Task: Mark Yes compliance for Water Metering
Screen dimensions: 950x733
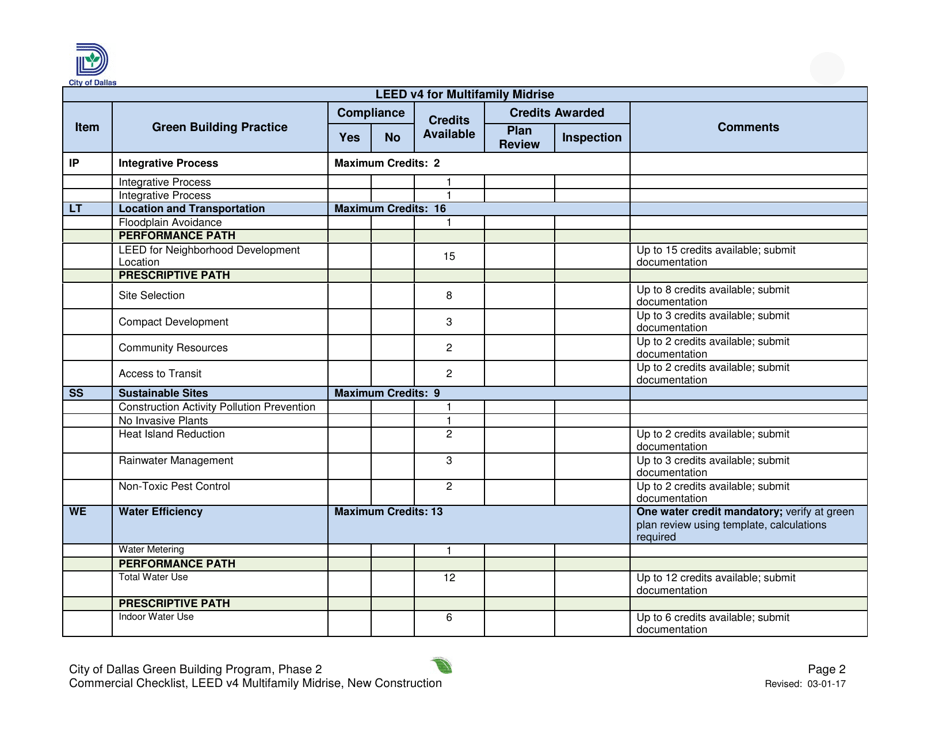Action: 349,550
